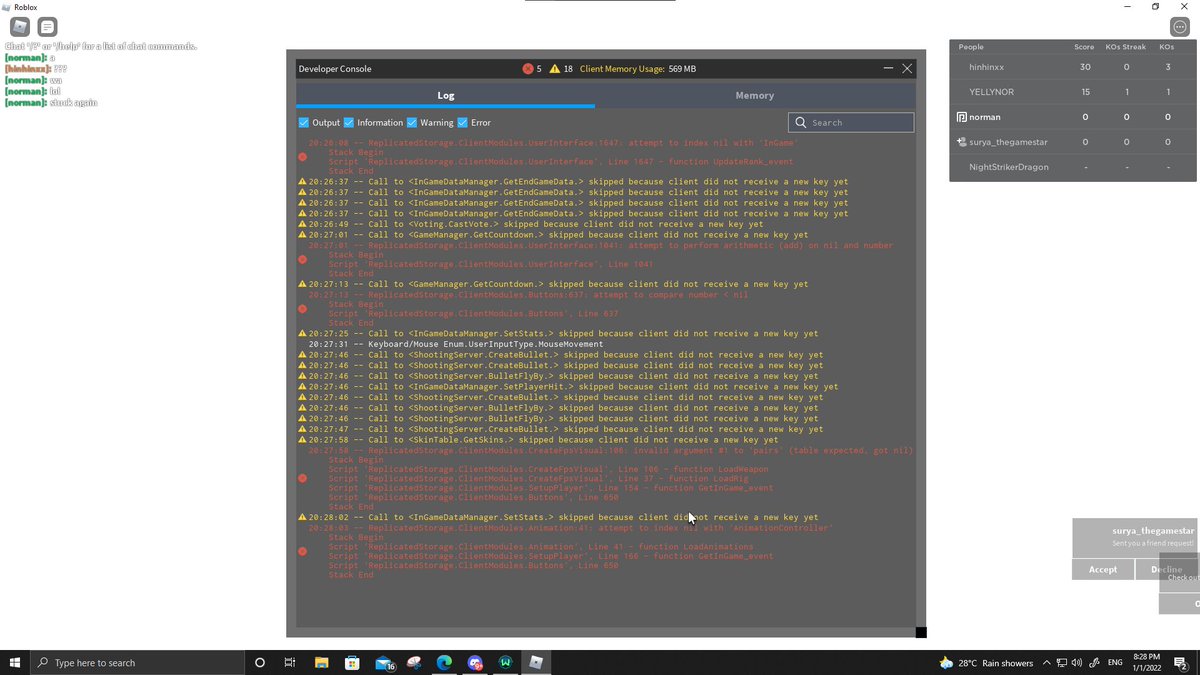Open network status tray icon
1200x675 pixels.
click(1062, 662)
